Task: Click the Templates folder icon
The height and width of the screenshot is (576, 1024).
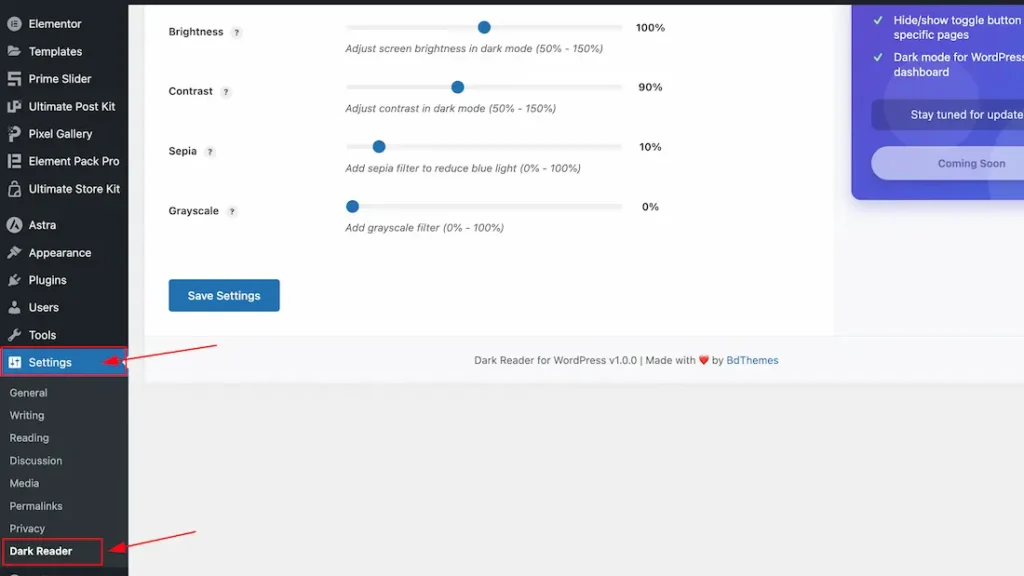Action: [x=14, y=51]
